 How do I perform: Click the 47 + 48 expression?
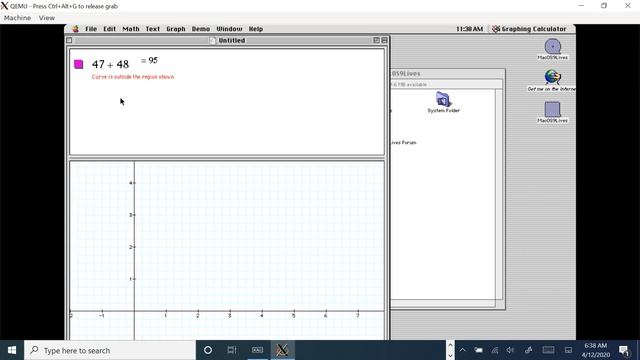point(111,64)
